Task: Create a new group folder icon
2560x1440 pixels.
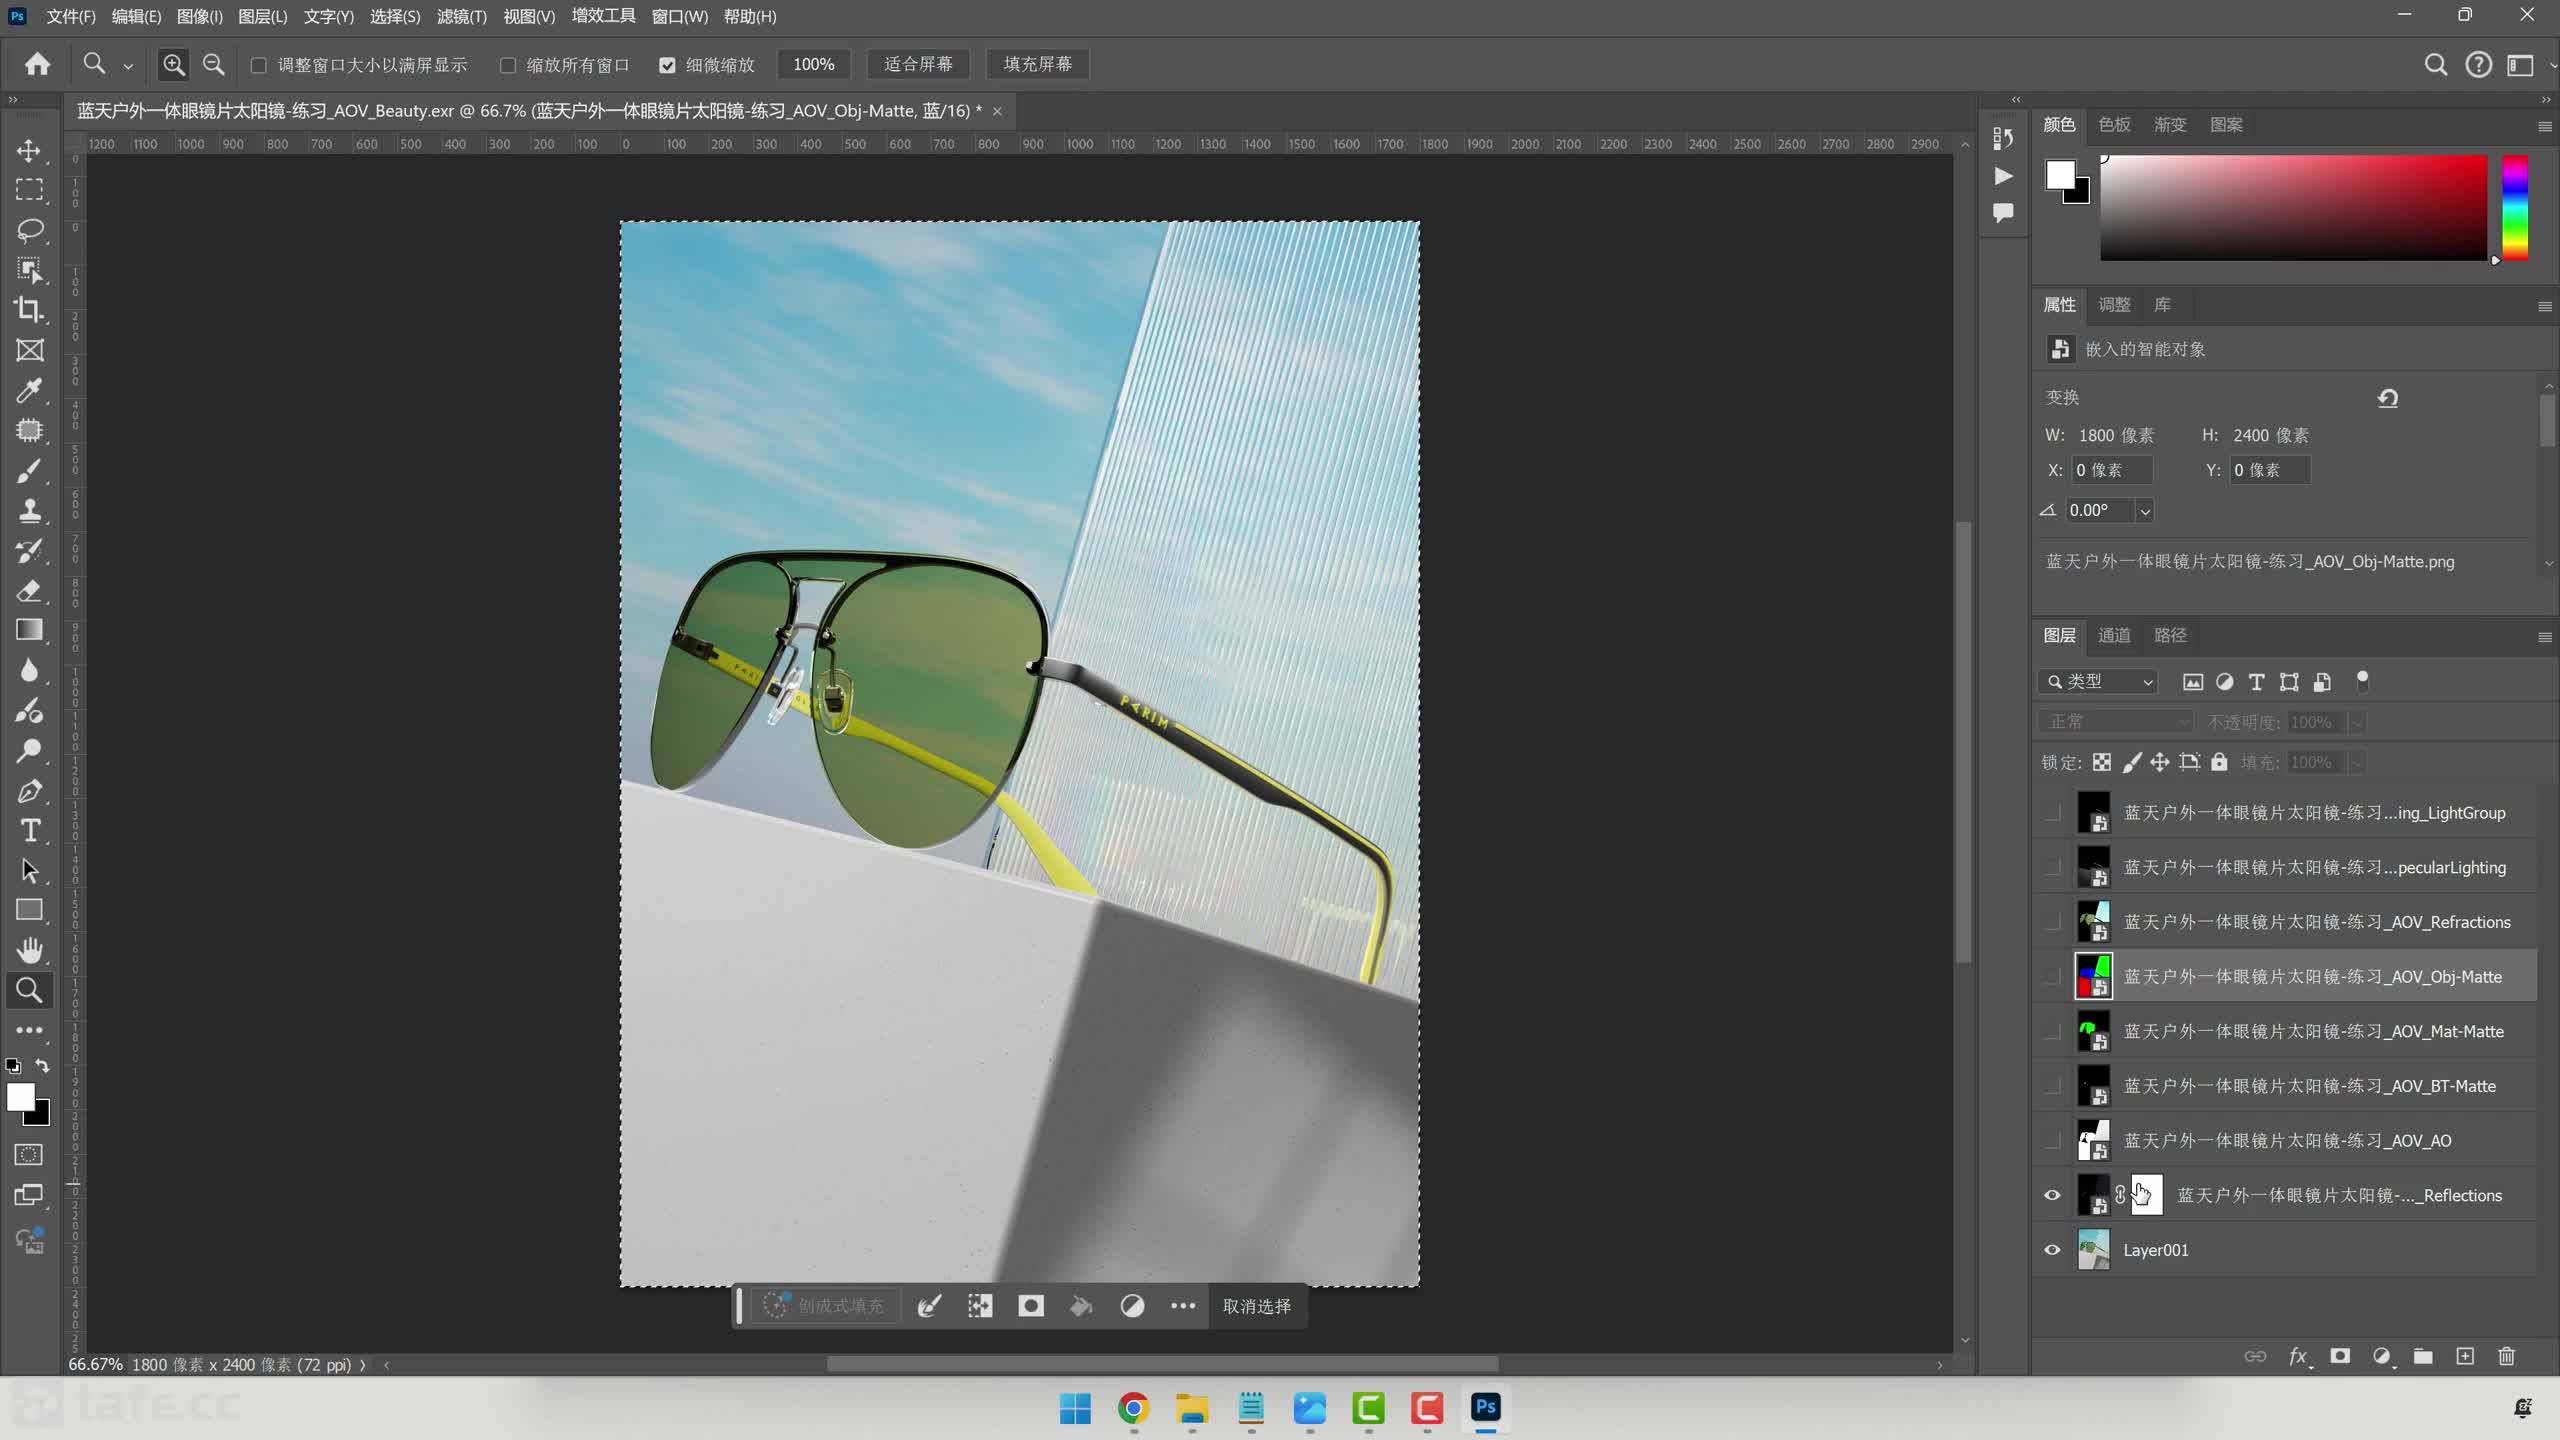Action: coord(2423,1356)
